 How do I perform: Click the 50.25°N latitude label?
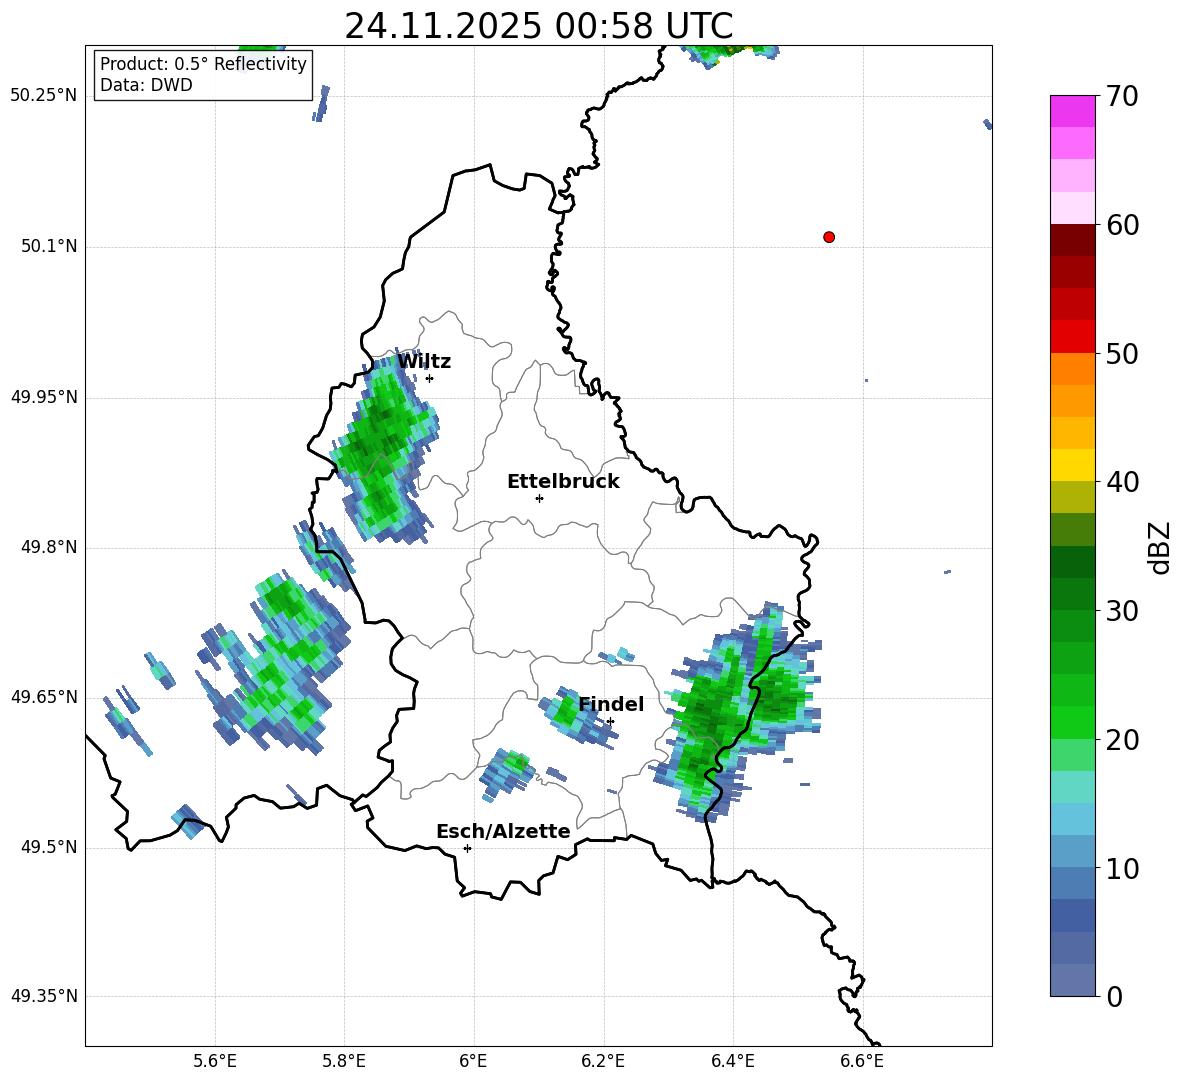click(44, 96)
